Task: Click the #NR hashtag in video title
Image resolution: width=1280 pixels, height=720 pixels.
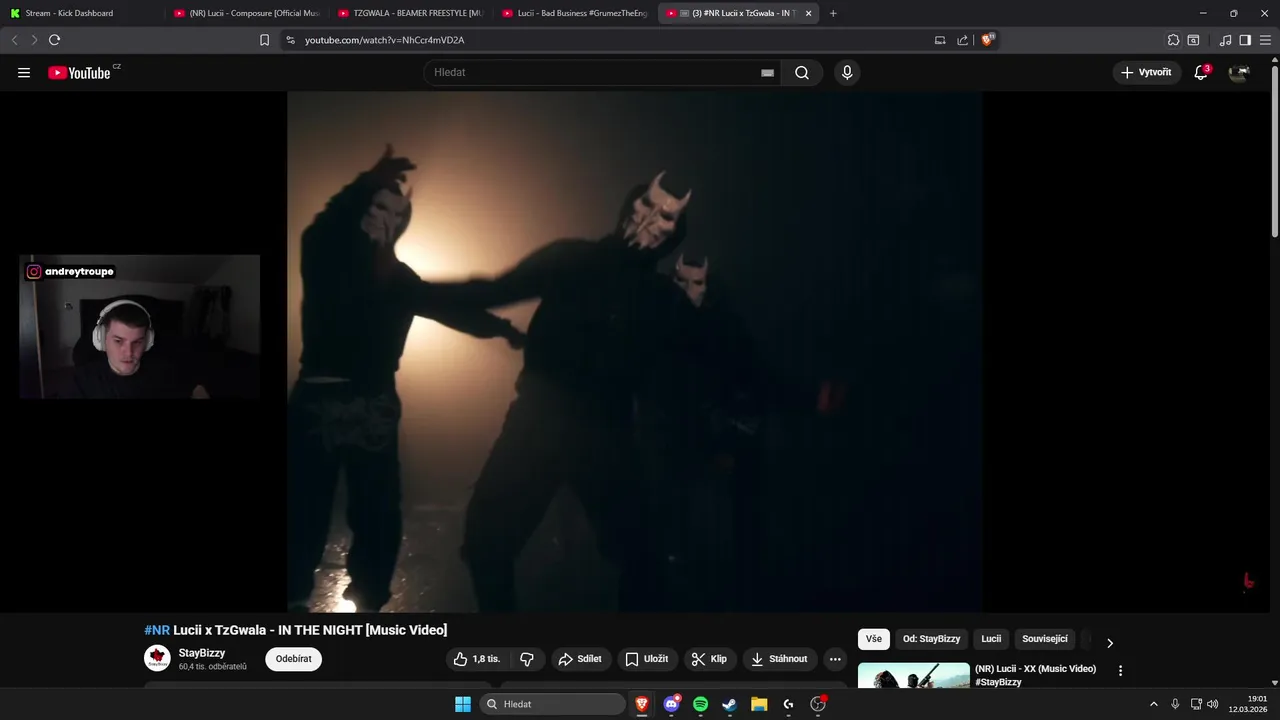Action: pyautogui.click(x=157, y=630)
